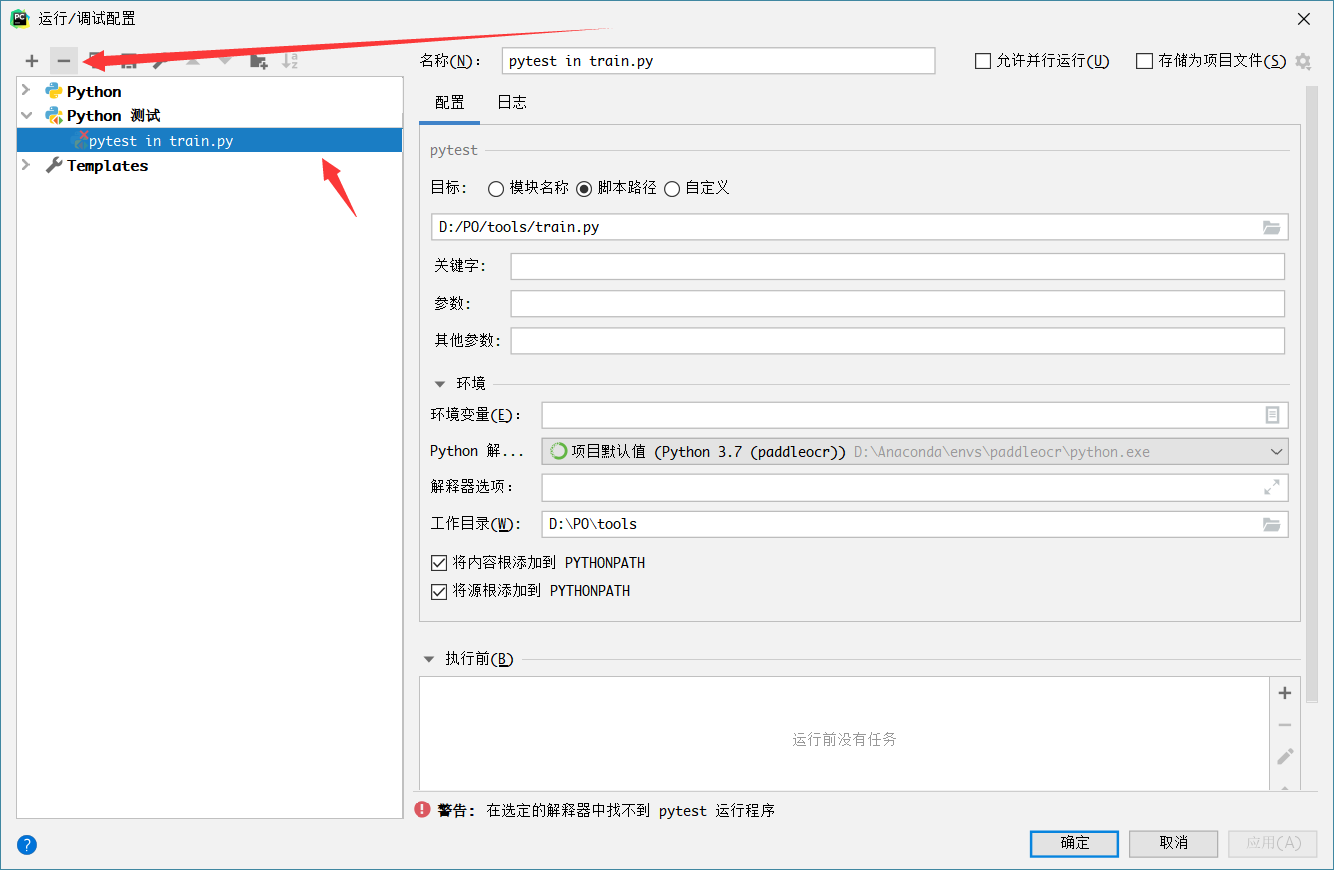
Task: Open the Python interpreter dropdown
Action: tap(1276, 451)
